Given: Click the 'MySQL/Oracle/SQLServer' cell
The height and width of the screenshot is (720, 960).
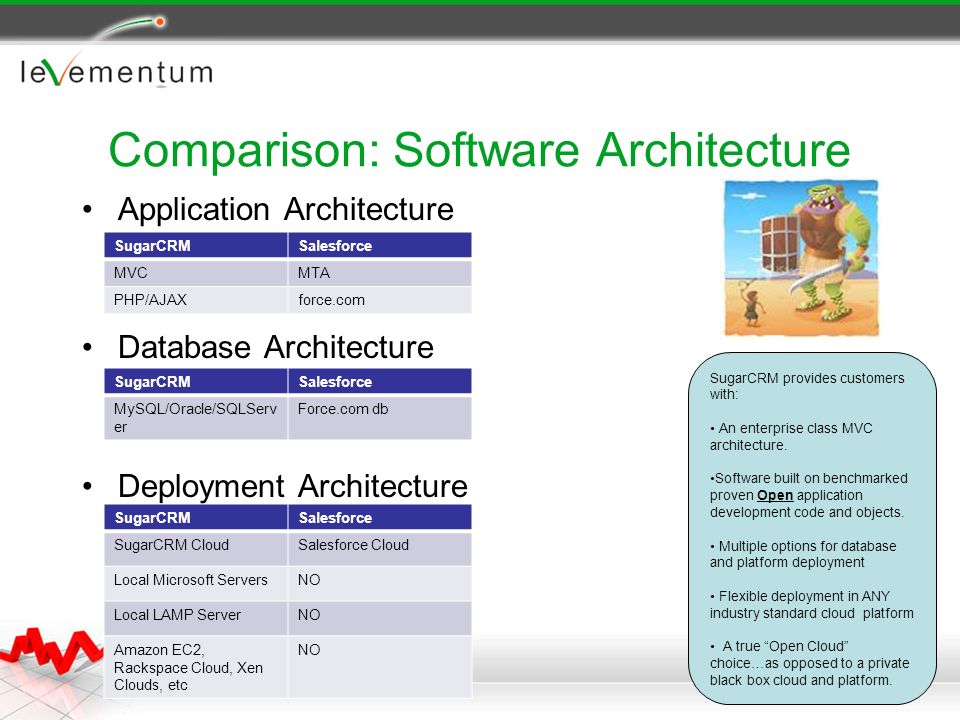Looking at the screenshot, I should point(196,418).
